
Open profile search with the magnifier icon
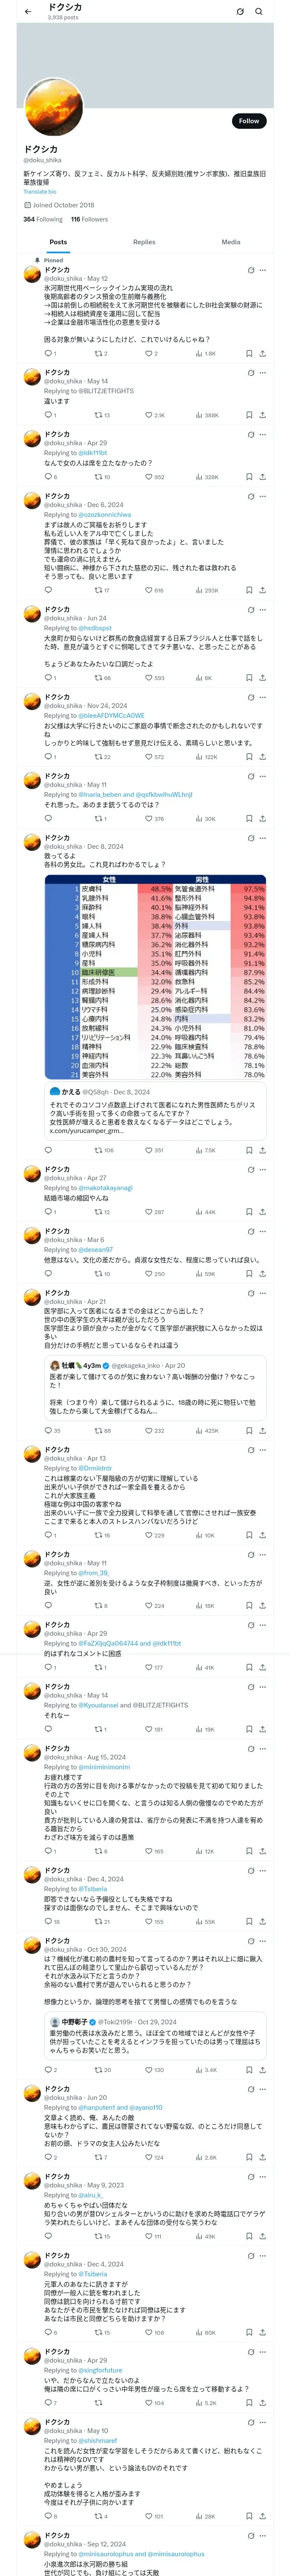(259, 11)
